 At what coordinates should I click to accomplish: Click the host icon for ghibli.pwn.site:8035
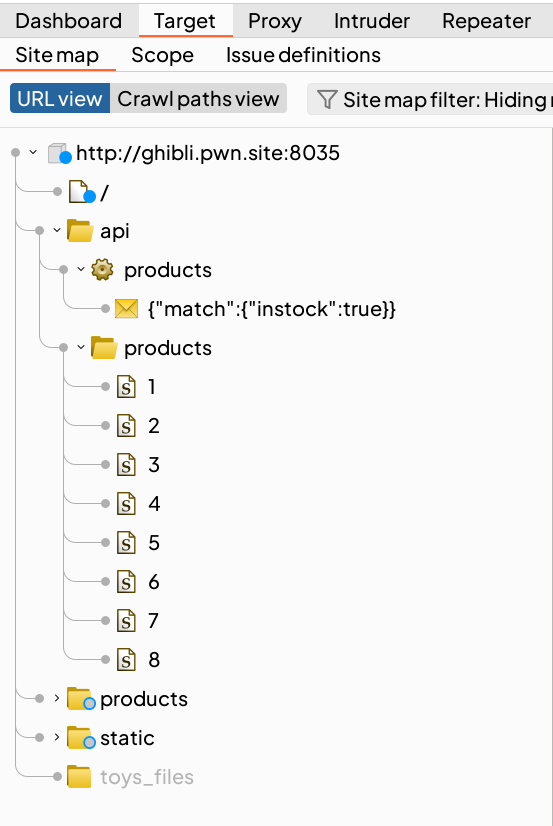coord(59,153)
